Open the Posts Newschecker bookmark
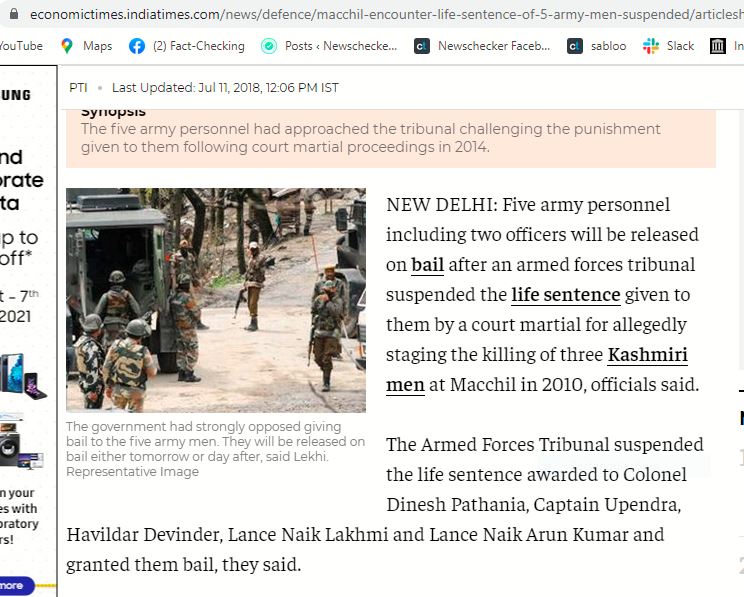Viewport: 744px width, 597px height. [x=329, y=46]
